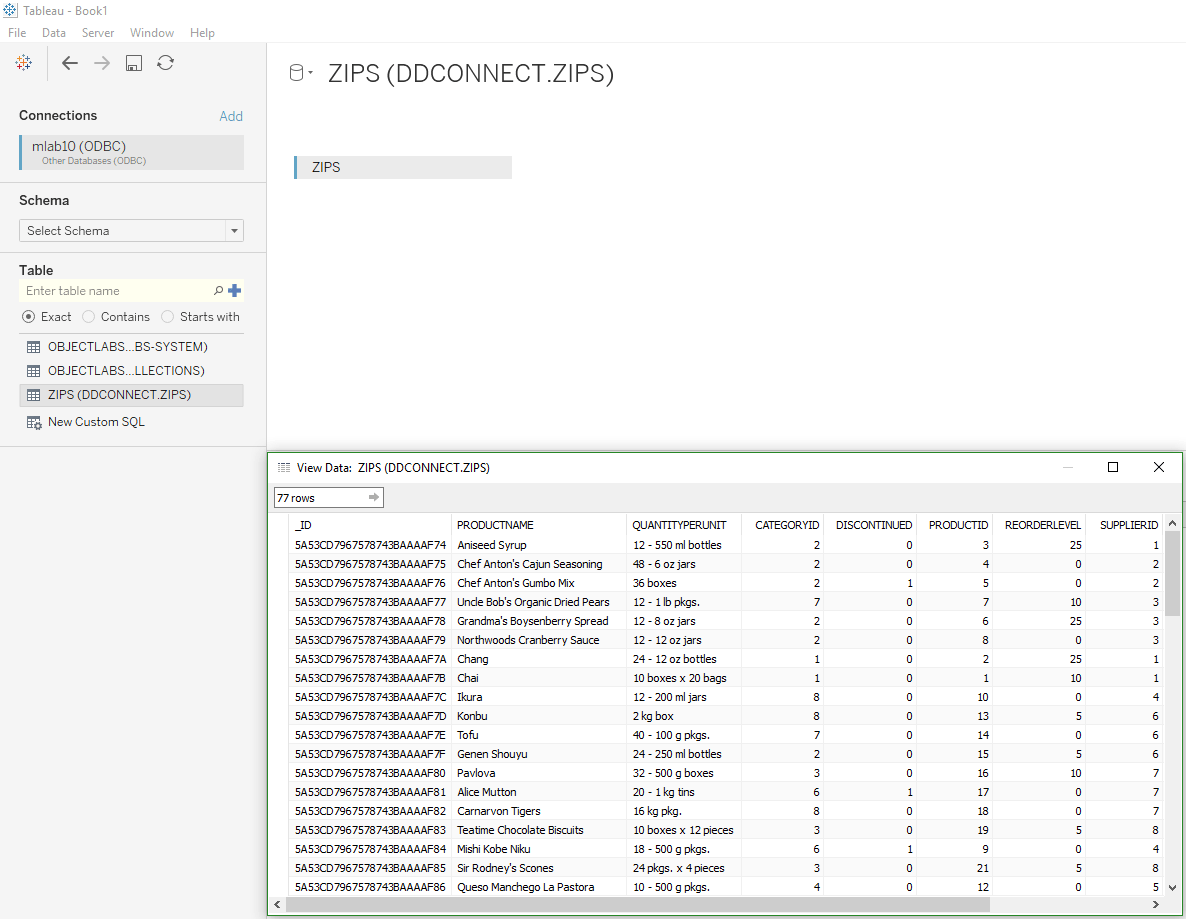
Task: Click the table search magnifier icon
Action: click(x=218, y=290)
